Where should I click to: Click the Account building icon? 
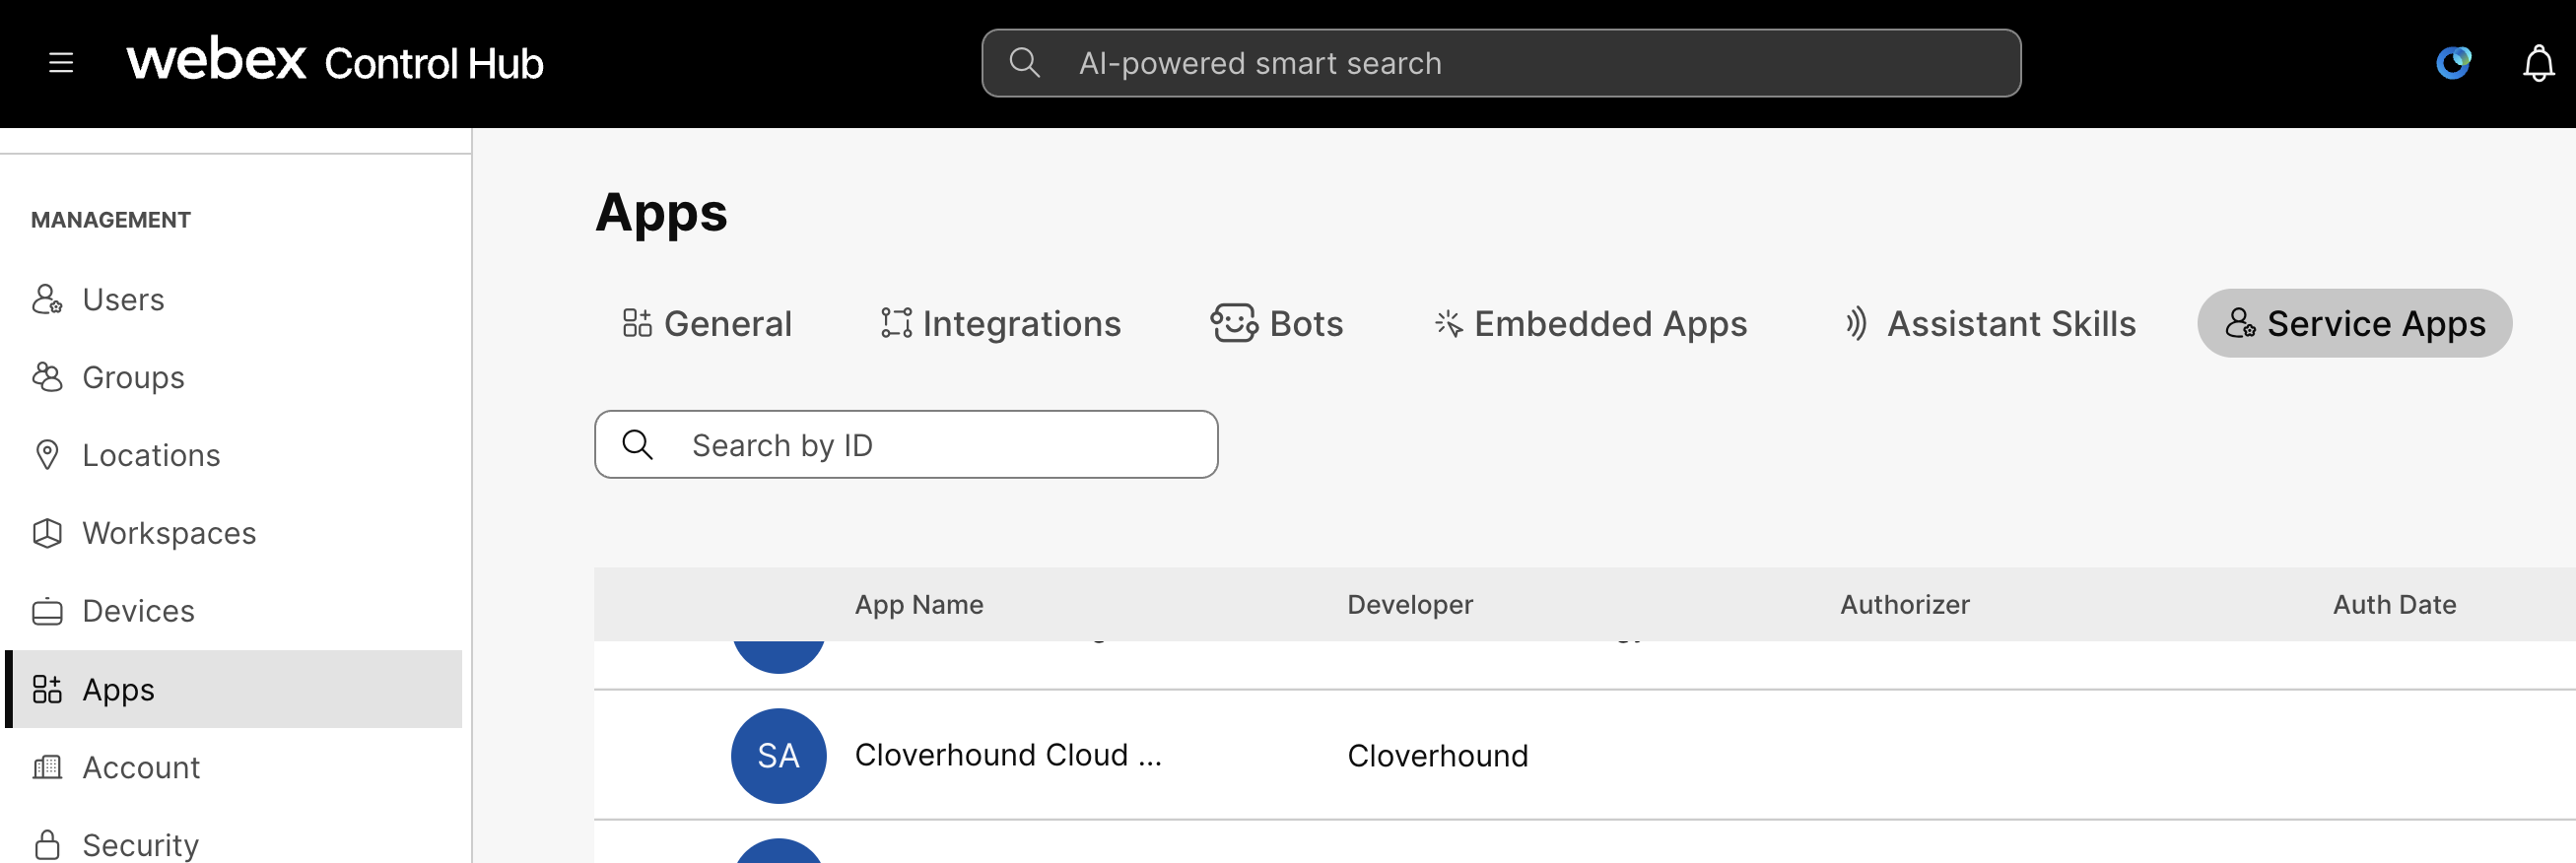(x=47, y=767)
